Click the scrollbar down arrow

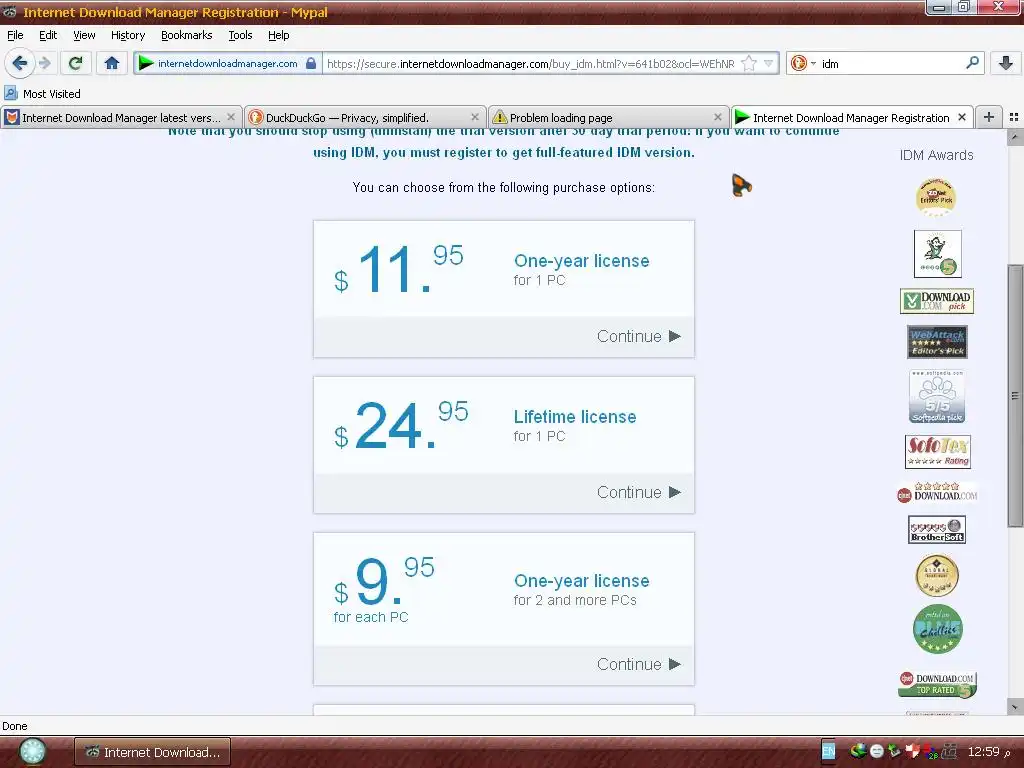click(x=1014, y=707)
